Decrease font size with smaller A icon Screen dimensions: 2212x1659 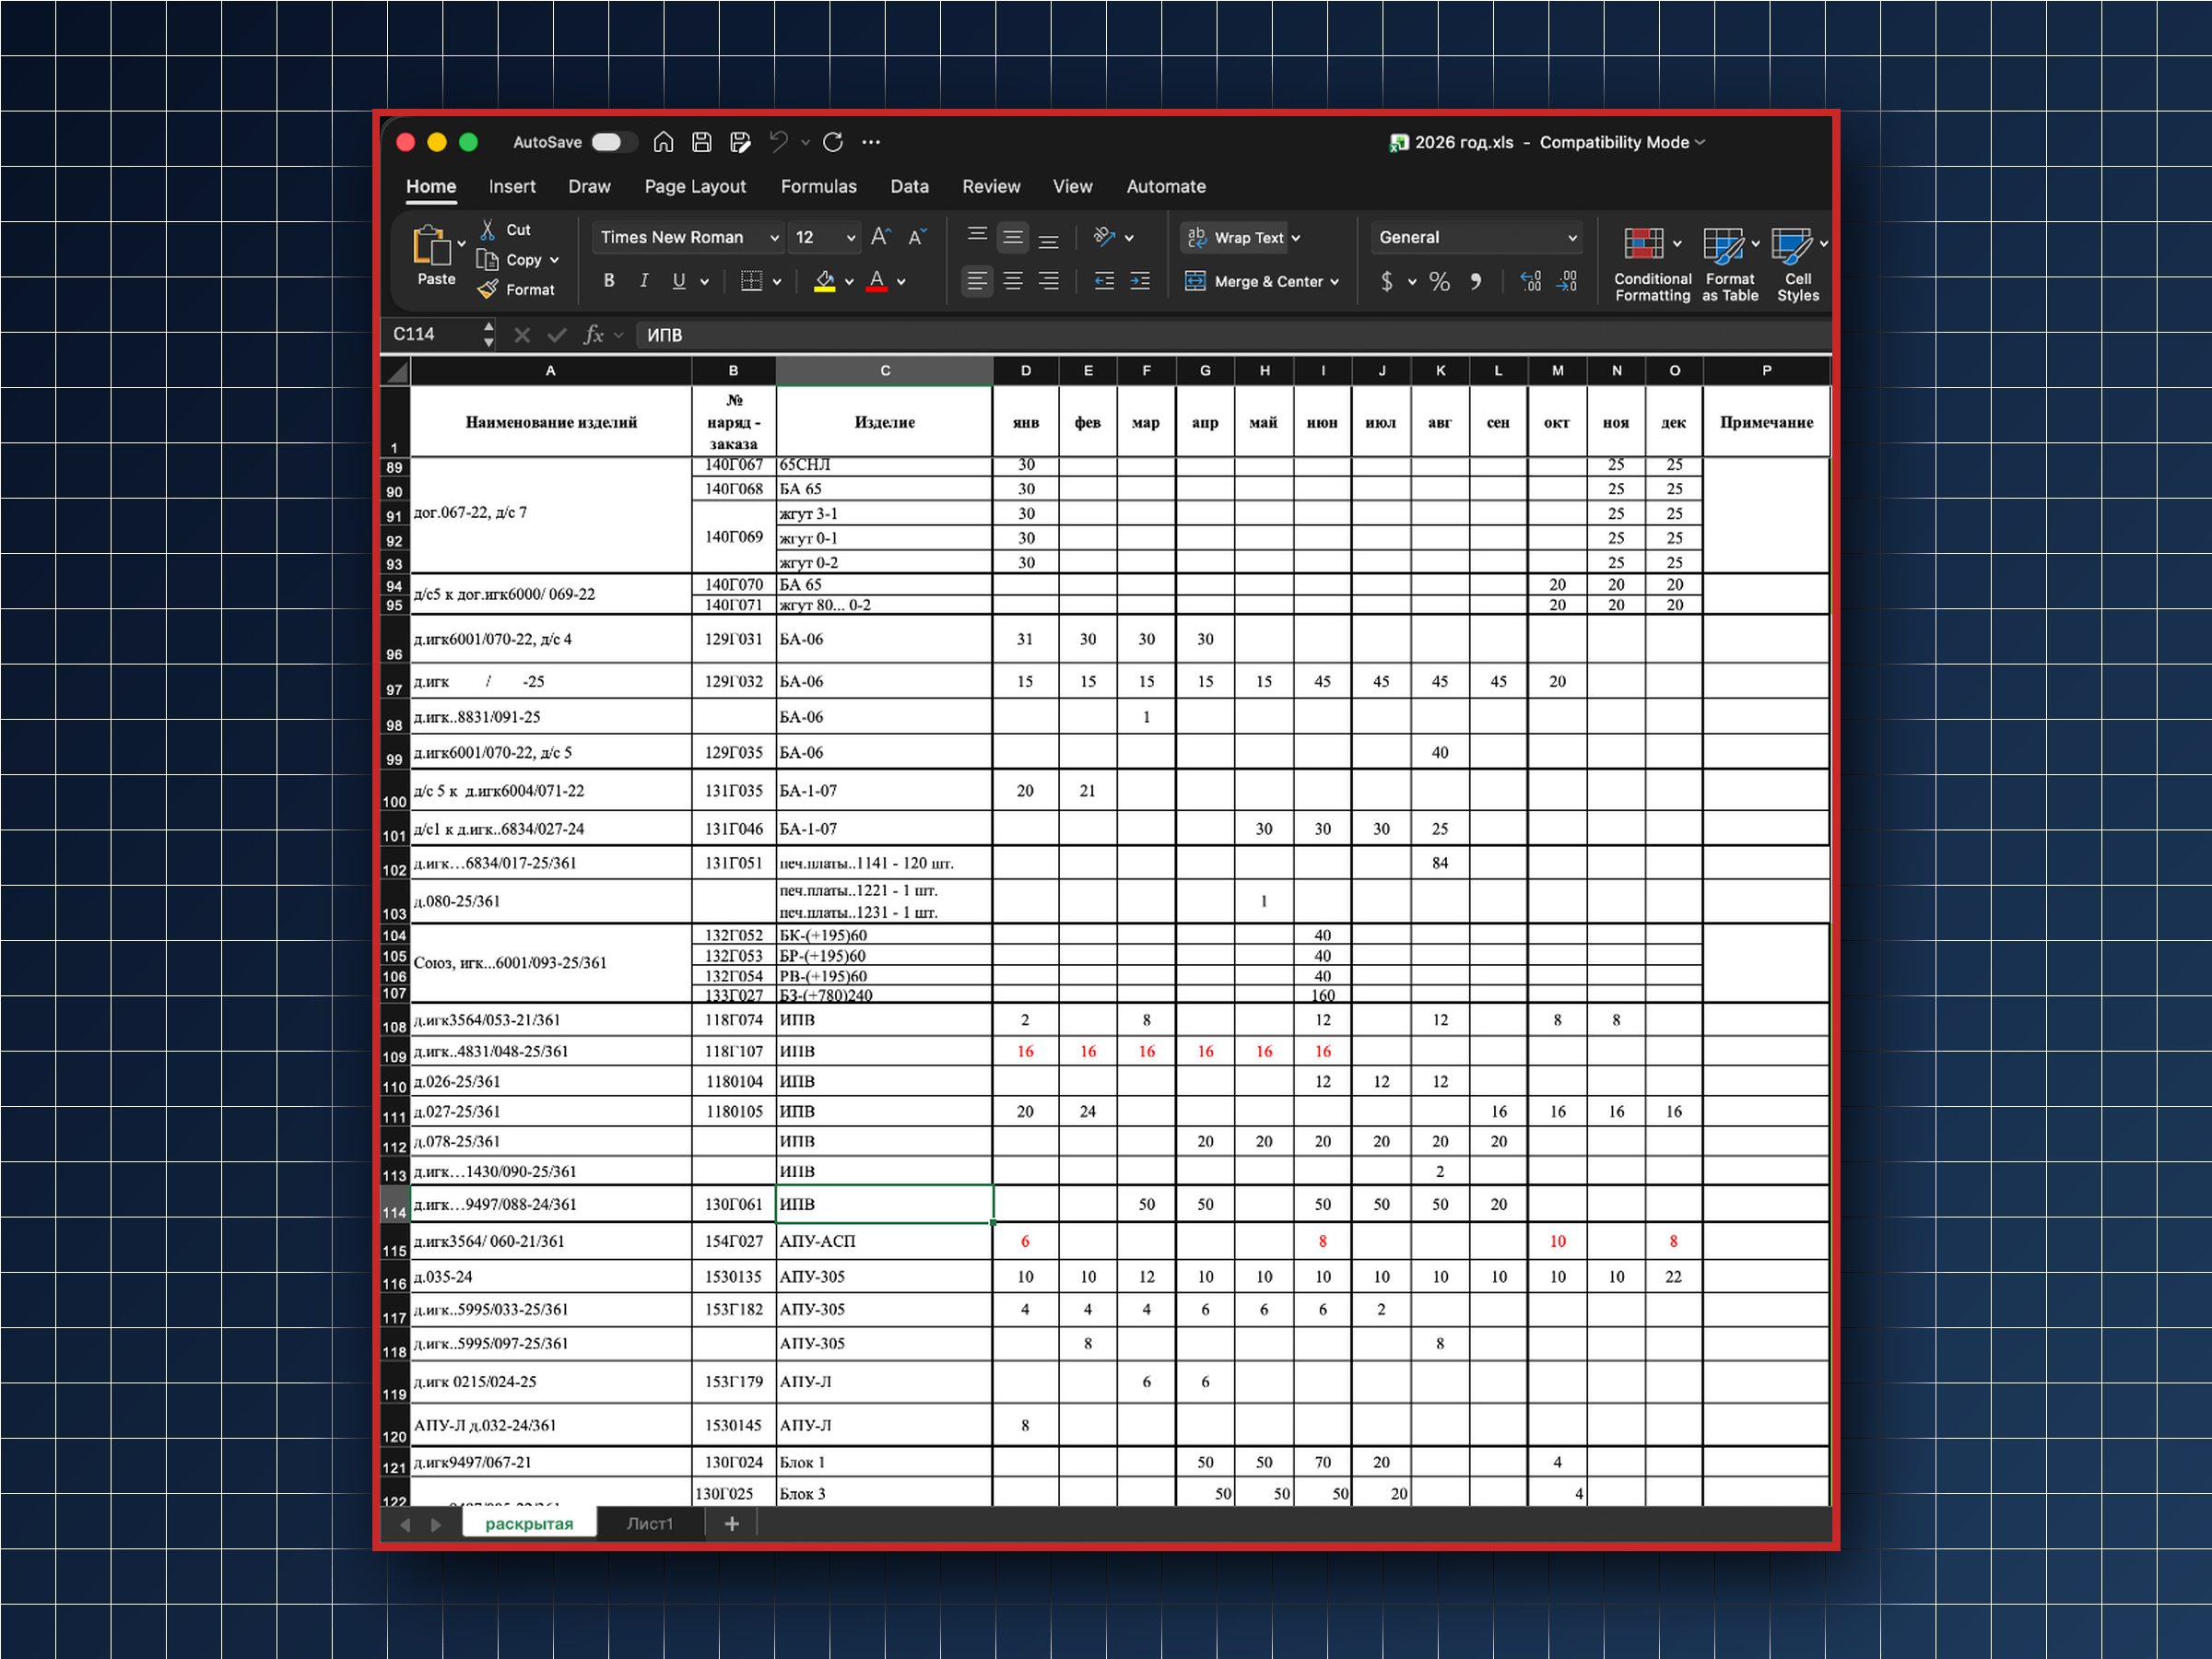tap(916, 237)
